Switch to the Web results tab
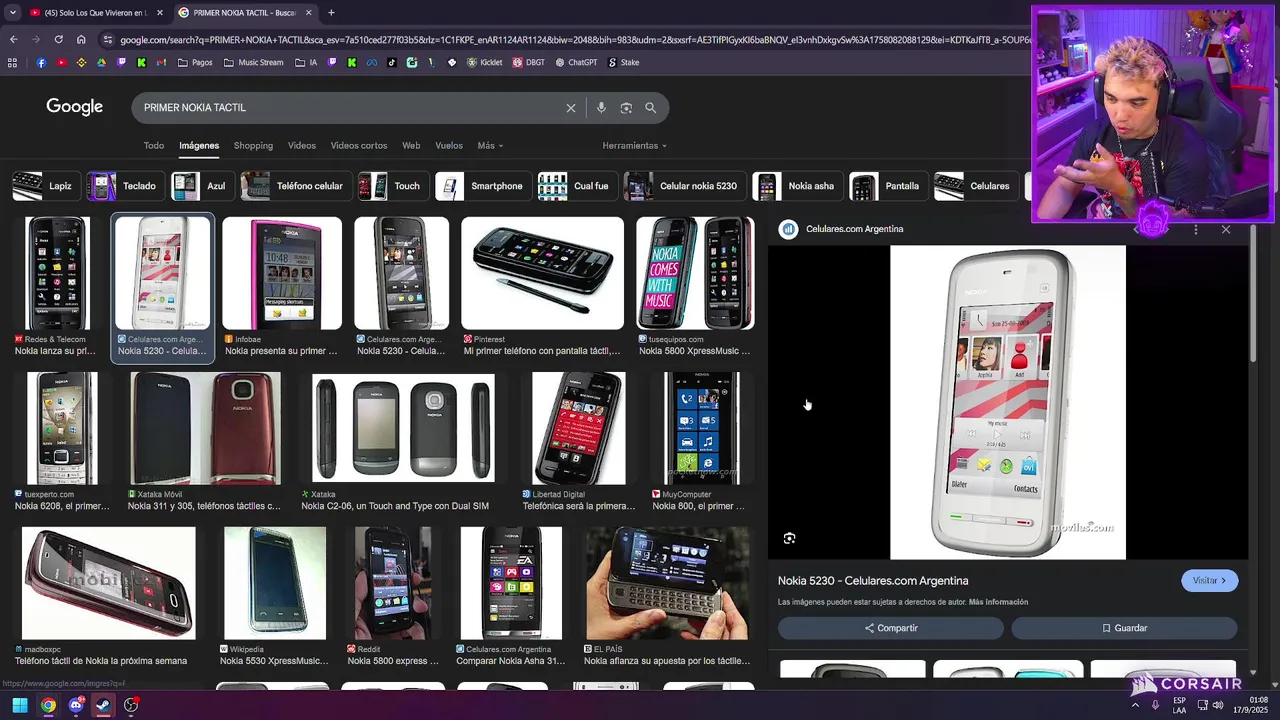1280x720 pixels. tap(411, 146)
